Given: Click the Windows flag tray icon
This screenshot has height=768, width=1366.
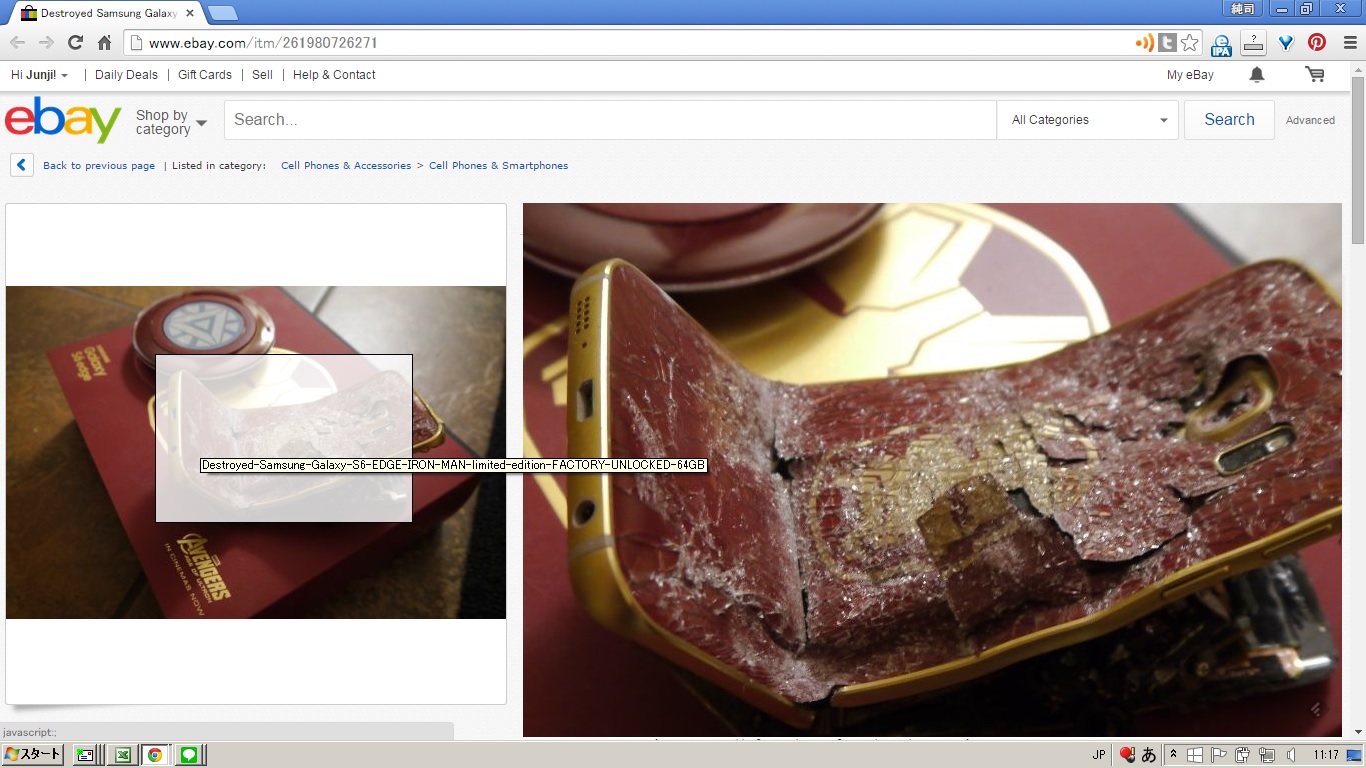Looking at the screenshot, I should (1196, 755).
